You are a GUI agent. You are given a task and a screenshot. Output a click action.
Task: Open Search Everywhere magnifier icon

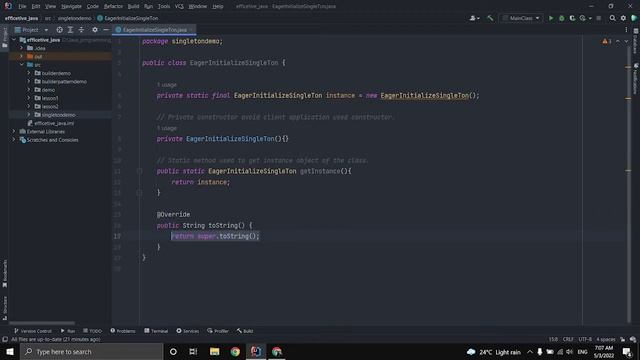coord(612,18)
